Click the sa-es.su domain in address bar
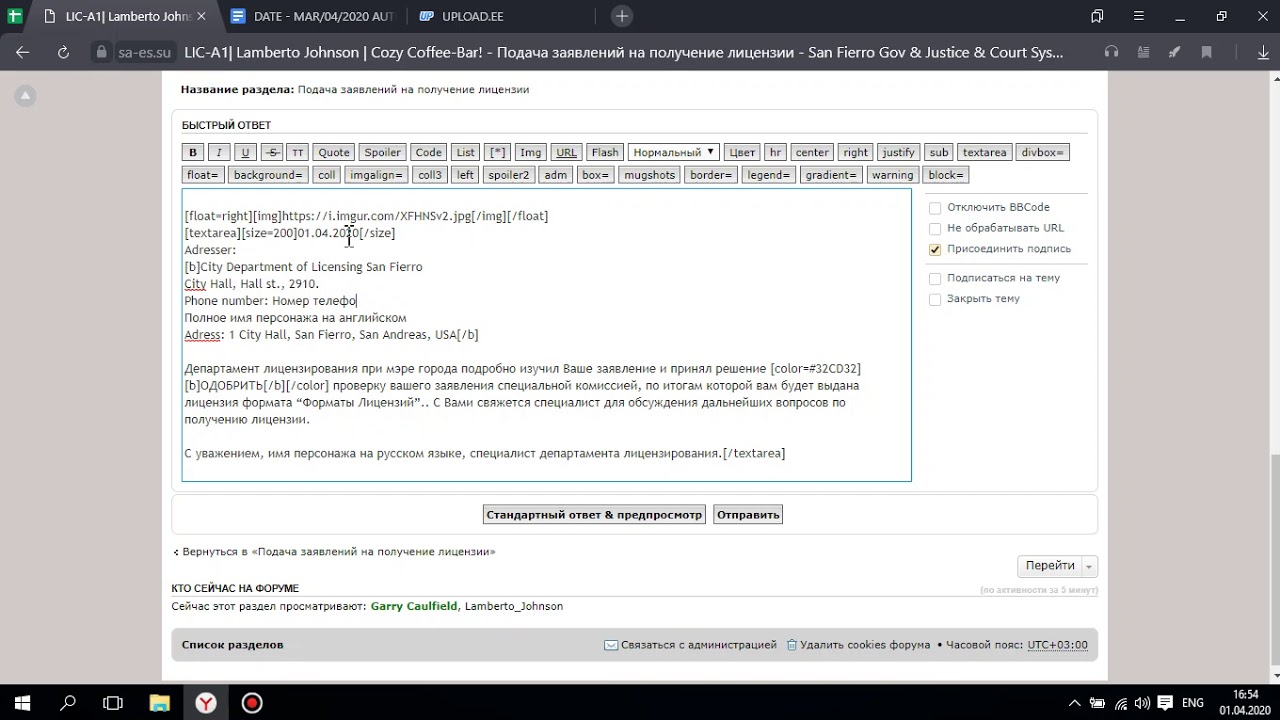1280x720 pixels. tap(144, 52)
